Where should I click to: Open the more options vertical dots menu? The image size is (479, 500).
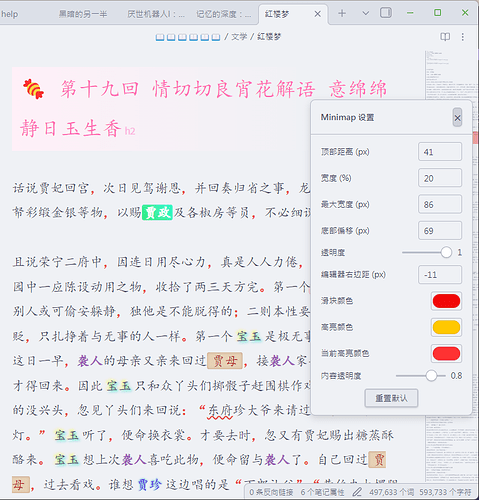click(463, 37)
